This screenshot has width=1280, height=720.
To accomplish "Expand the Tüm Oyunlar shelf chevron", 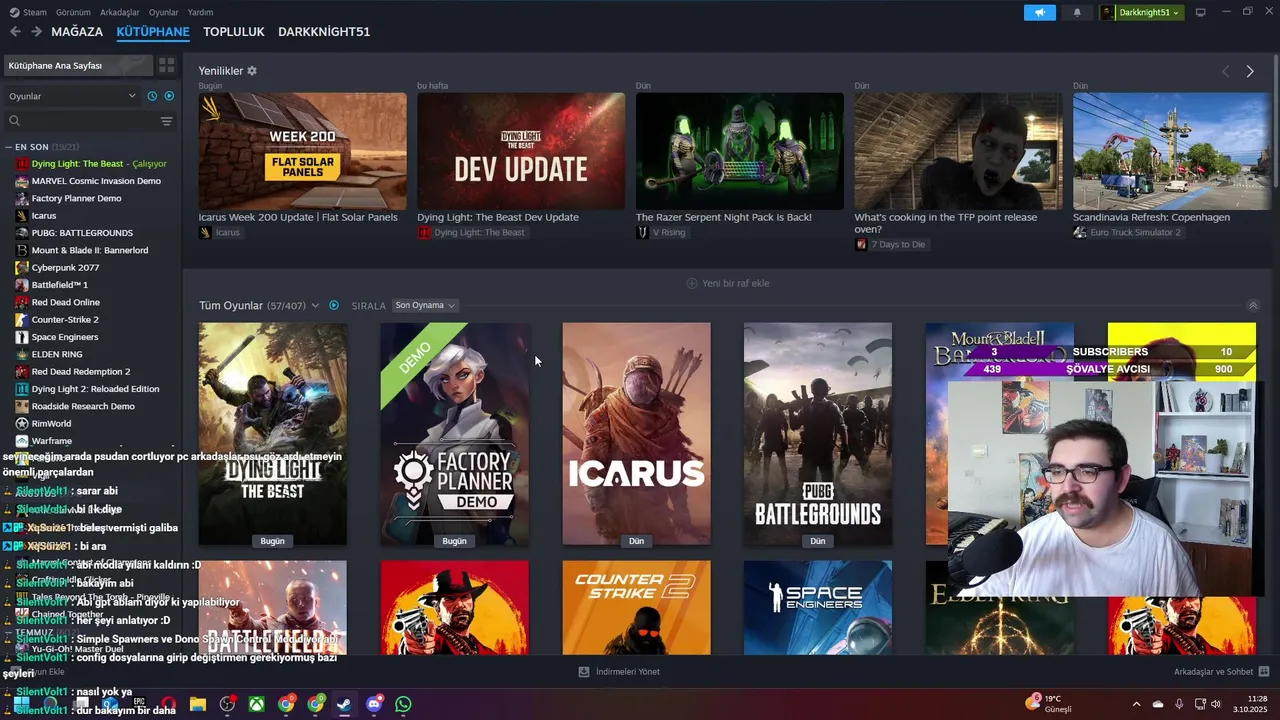I will [315, 305].
